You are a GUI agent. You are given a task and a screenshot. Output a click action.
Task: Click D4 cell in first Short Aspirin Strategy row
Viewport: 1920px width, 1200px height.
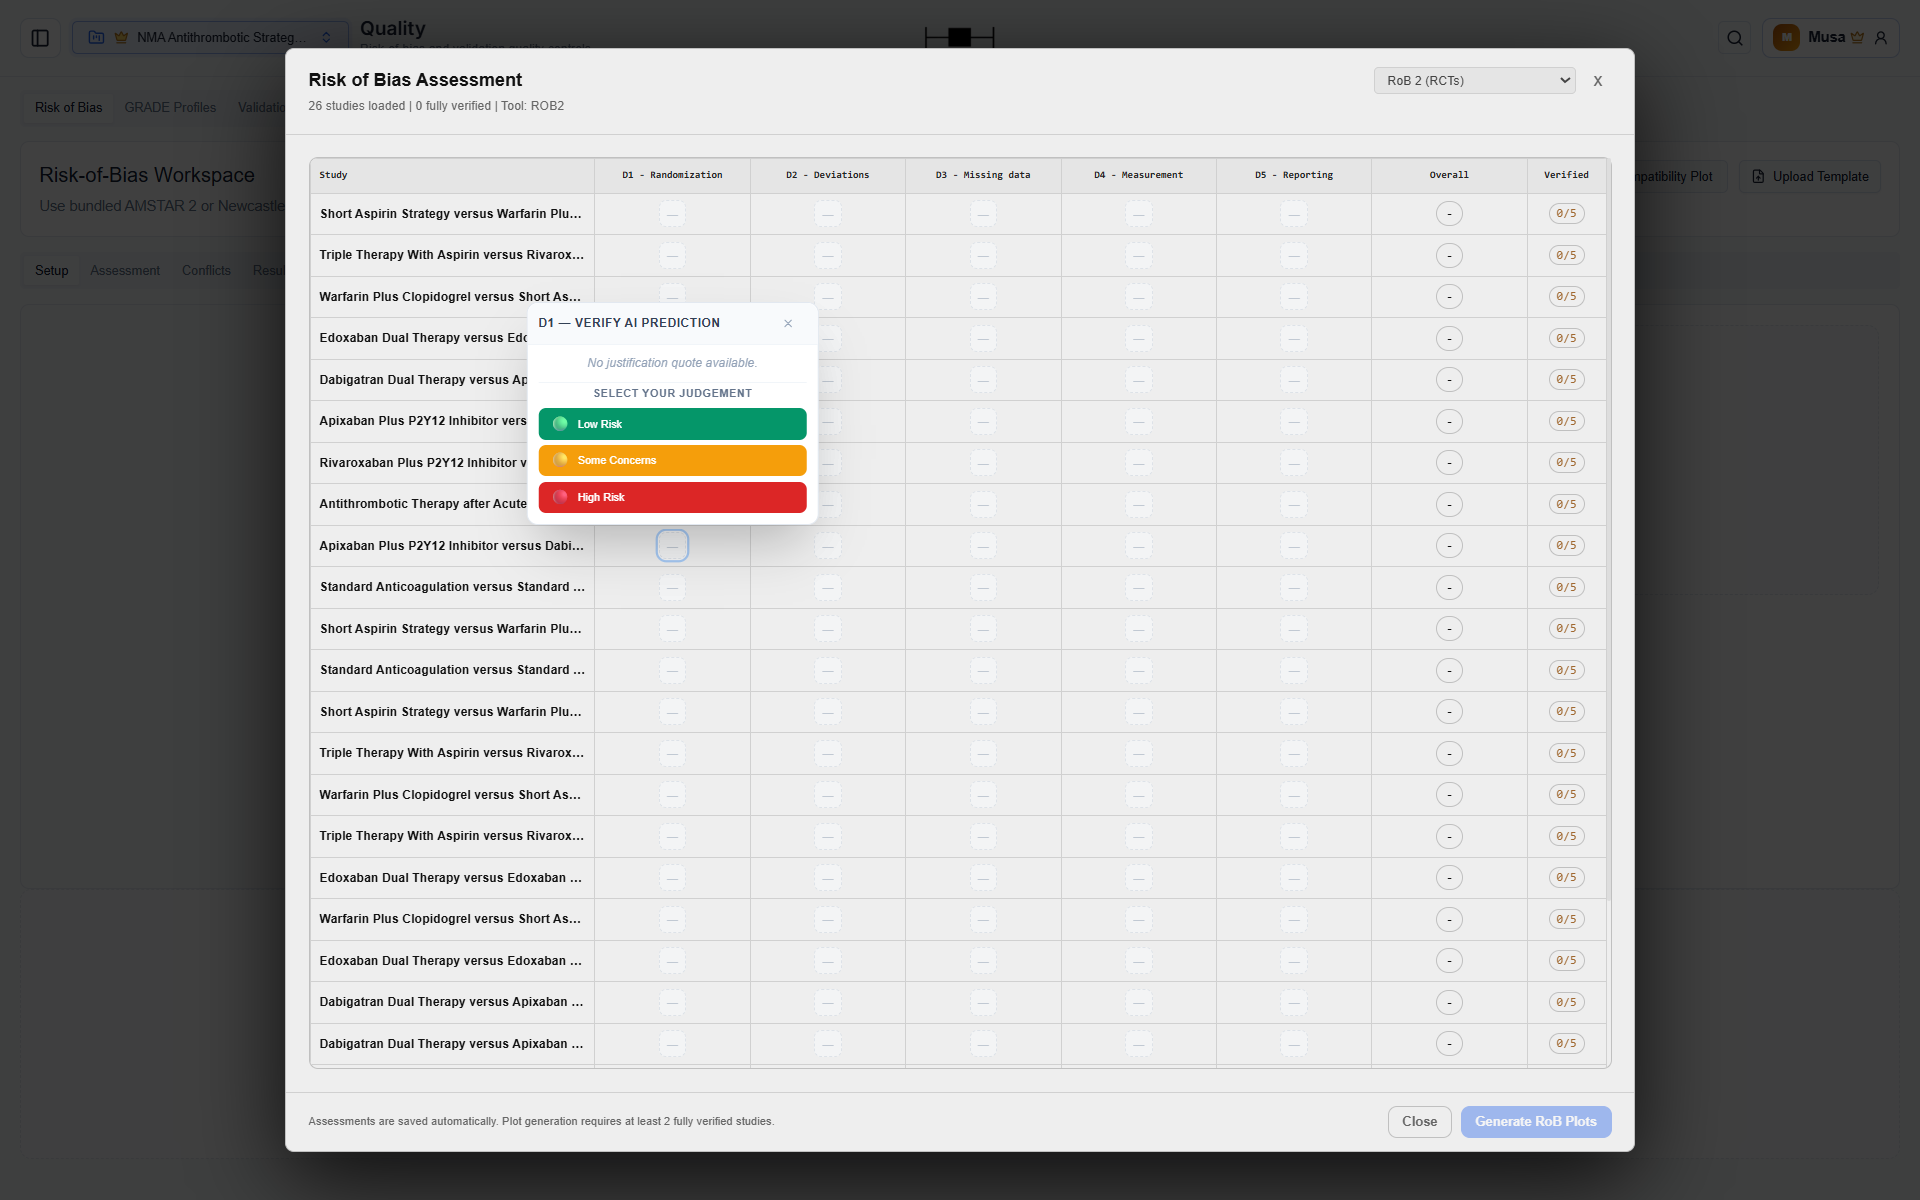(x=1138, y=214)
